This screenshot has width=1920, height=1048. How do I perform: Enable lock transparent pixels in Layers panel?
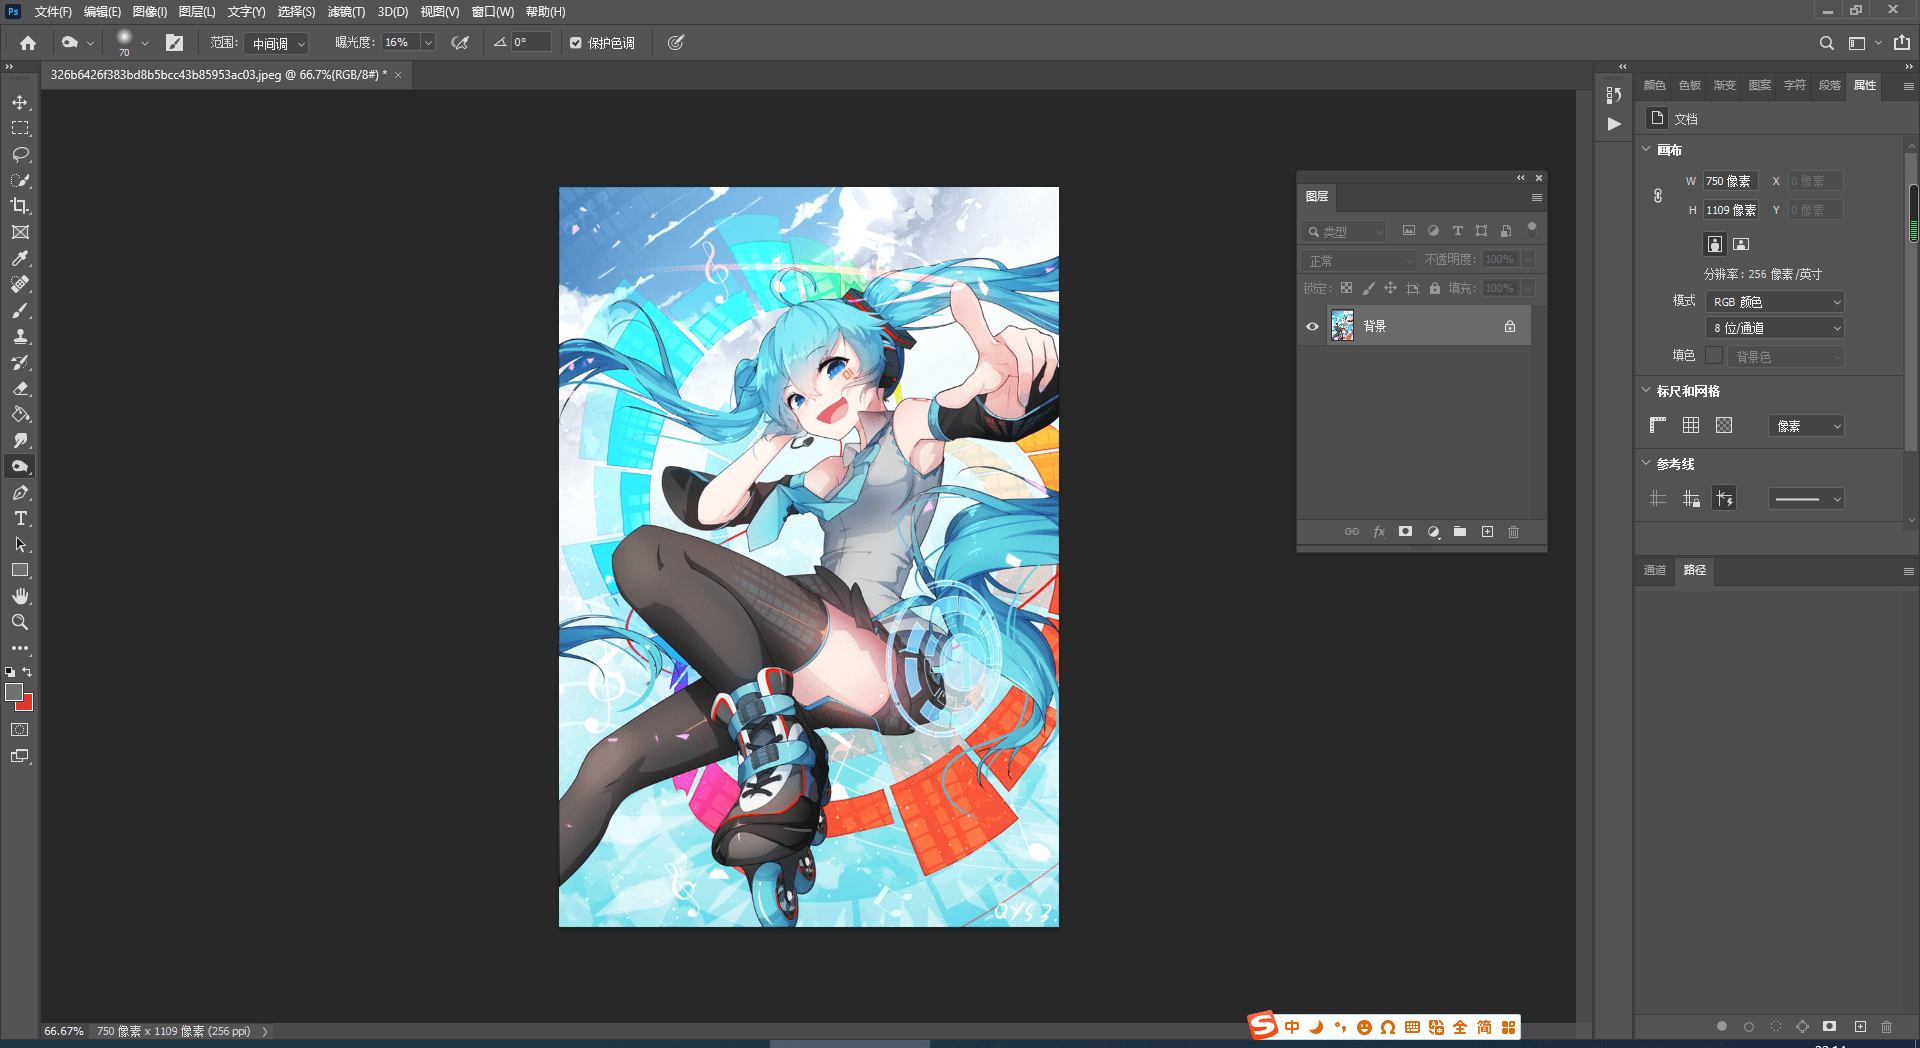point(1346,288)
